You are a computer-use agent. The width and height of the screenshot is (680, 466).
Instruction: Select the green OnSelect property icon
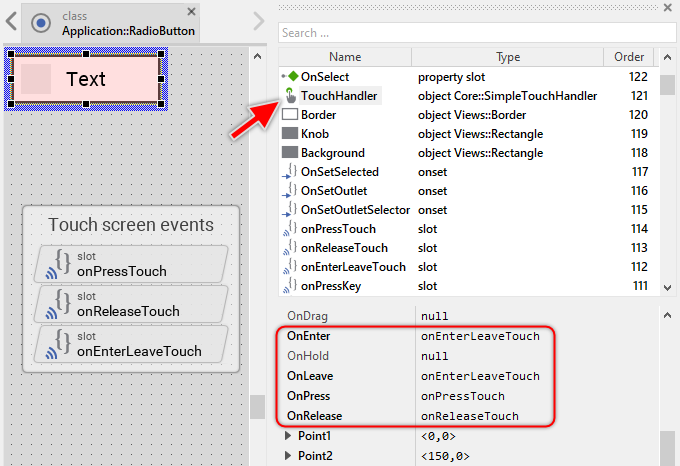pyautogui.click(x=291, y=76)
